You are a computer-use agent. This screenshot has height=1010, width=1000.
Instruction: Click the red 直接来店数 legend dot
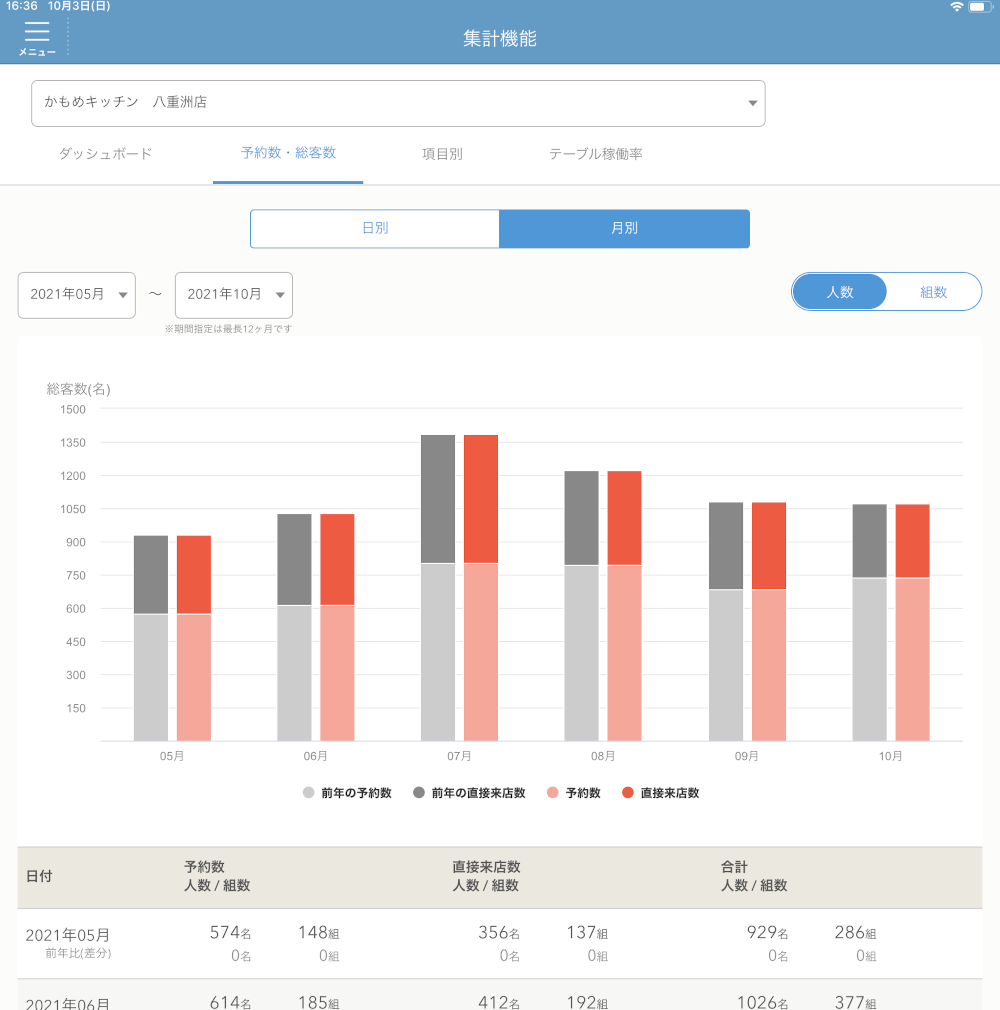click(x=627, y=793)
